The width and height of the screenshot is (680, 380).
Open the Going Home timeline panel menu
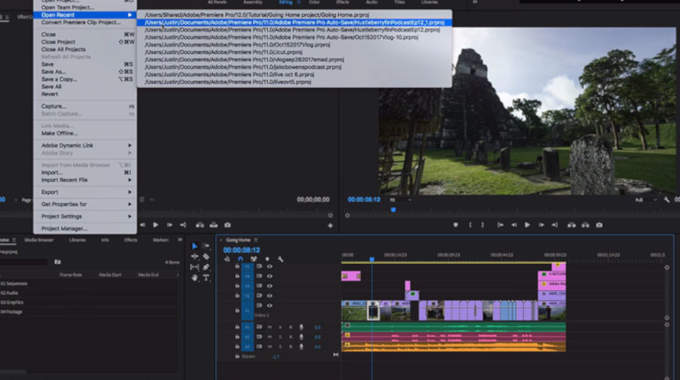coord(256,240)
